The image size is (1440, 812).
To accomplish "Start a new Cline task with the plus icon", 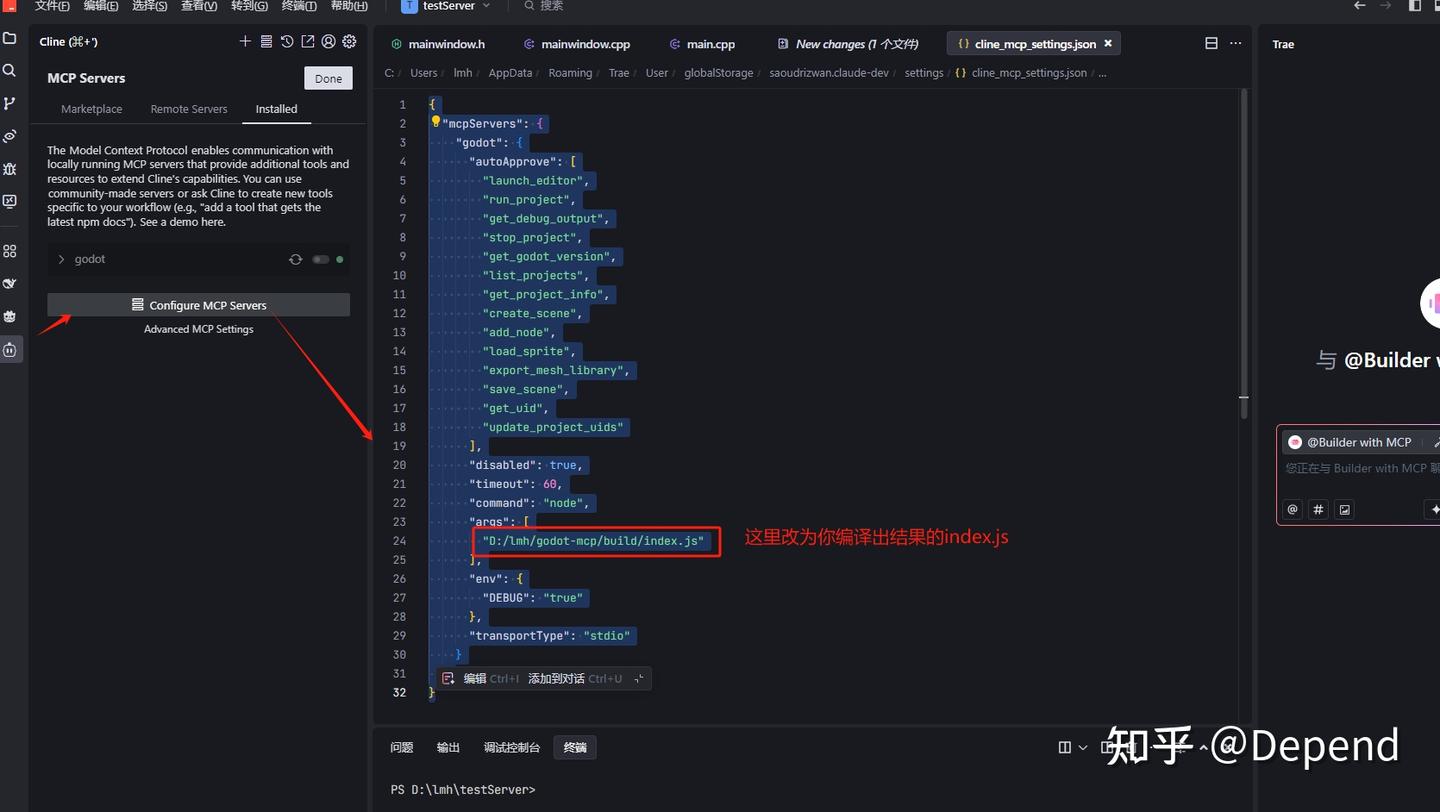I will 245,41.
